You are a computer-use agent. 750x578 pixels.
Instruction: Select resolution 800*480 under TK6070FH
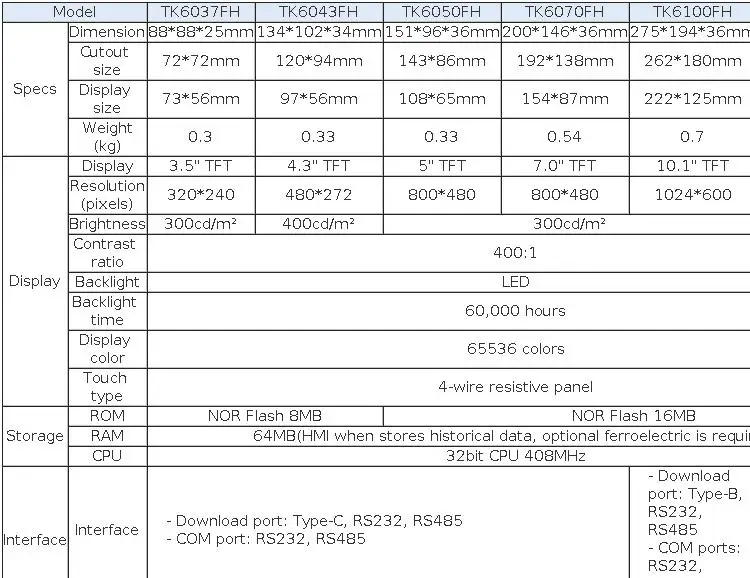click(x=564, y=195)
